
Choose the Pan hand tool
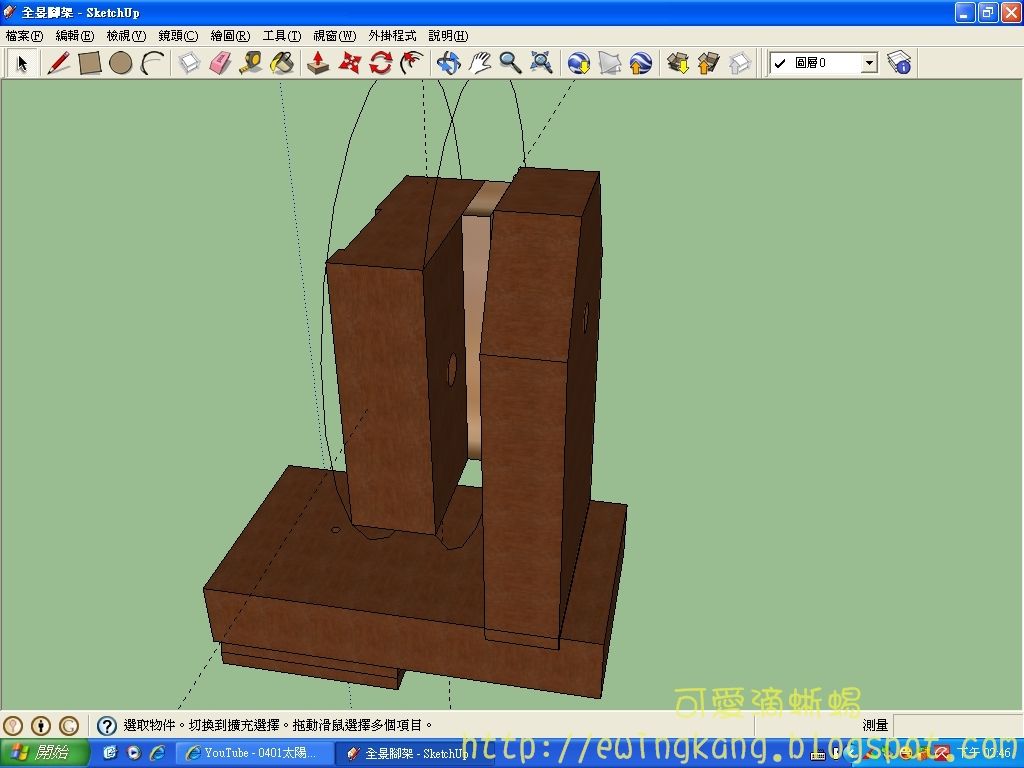tap(480, 63)
